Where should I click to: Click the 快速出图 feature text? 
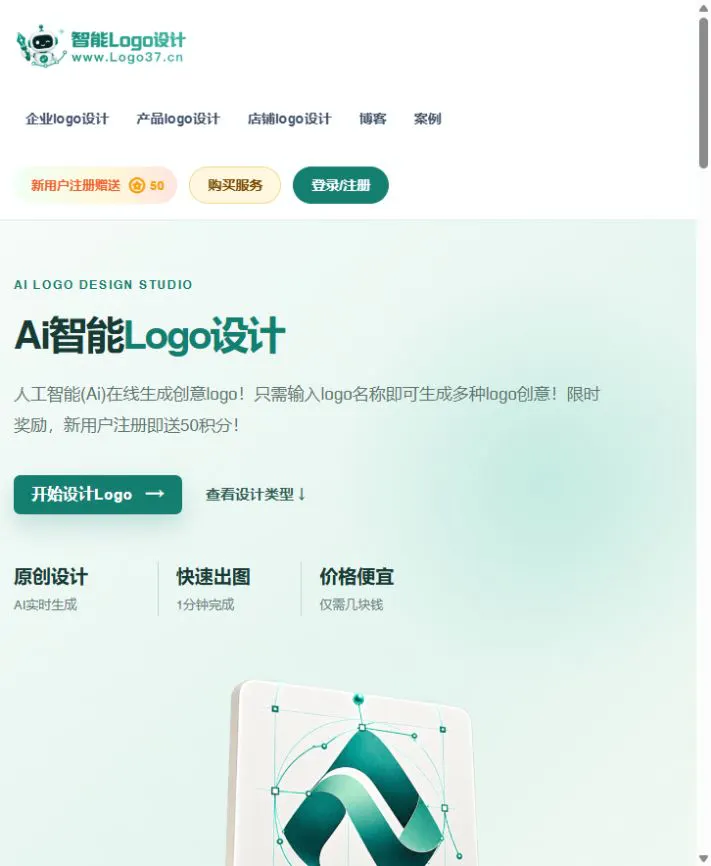[214, 577]
